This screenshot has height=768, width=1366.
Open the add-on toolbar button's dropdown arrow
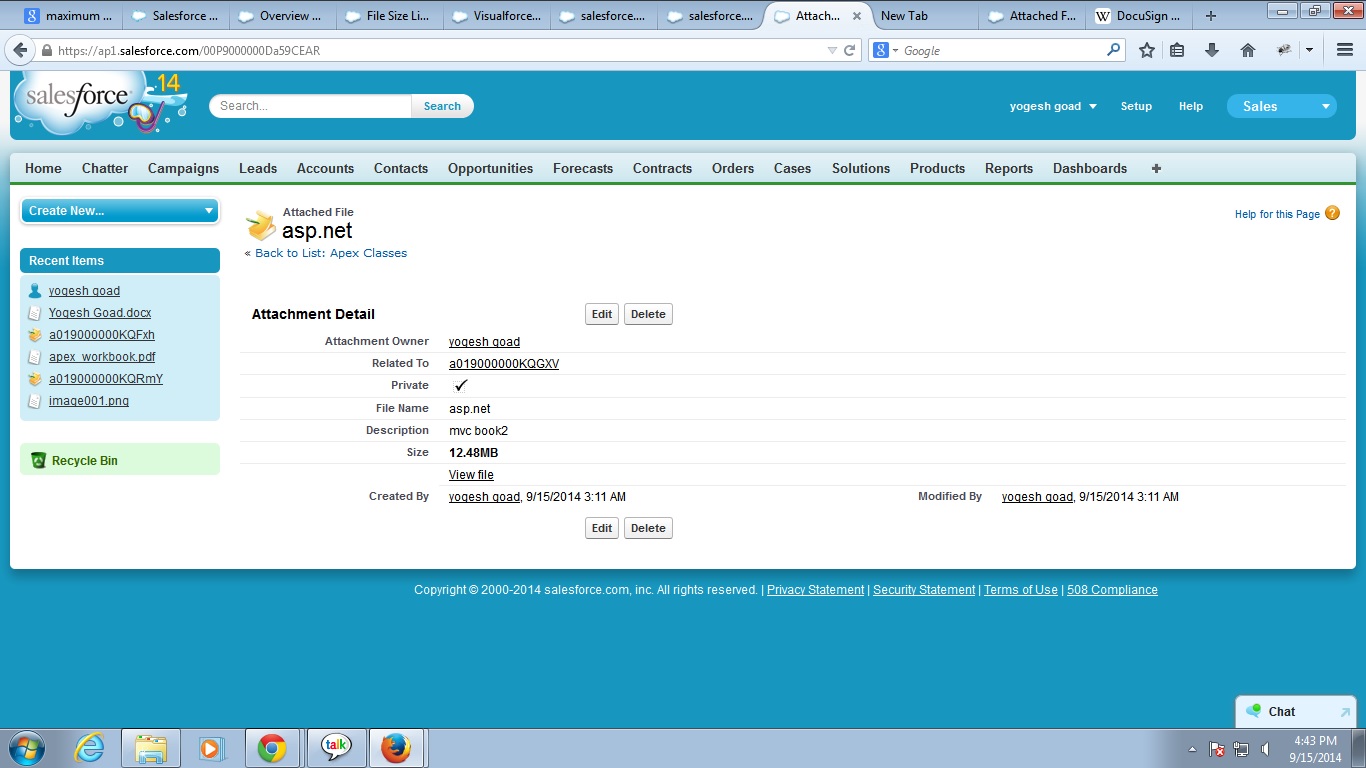(1309, 50)
